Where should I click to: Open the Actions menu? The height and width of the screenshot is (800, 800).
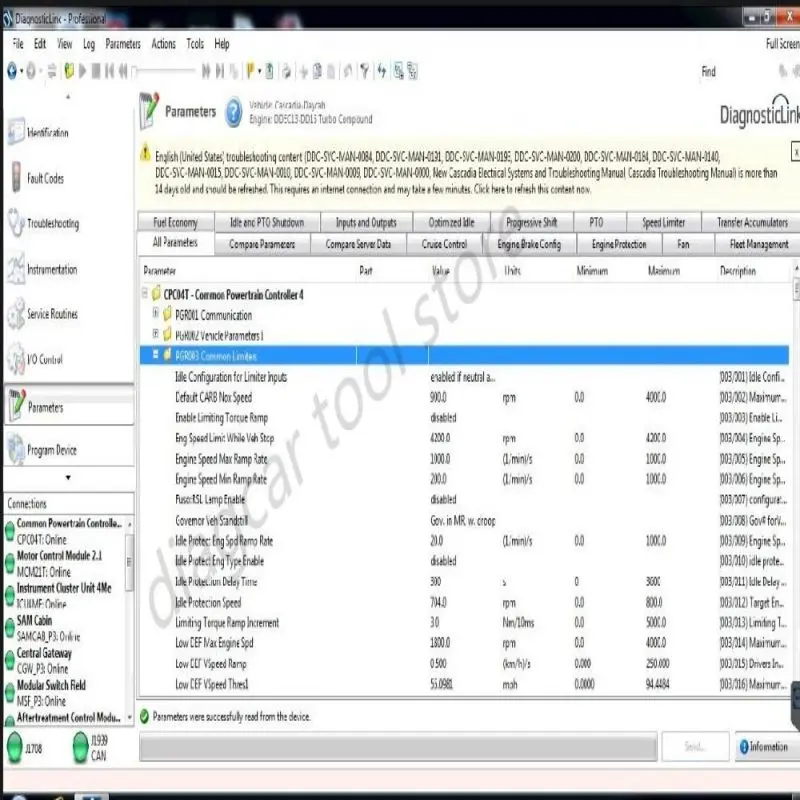tap(163, 44)
